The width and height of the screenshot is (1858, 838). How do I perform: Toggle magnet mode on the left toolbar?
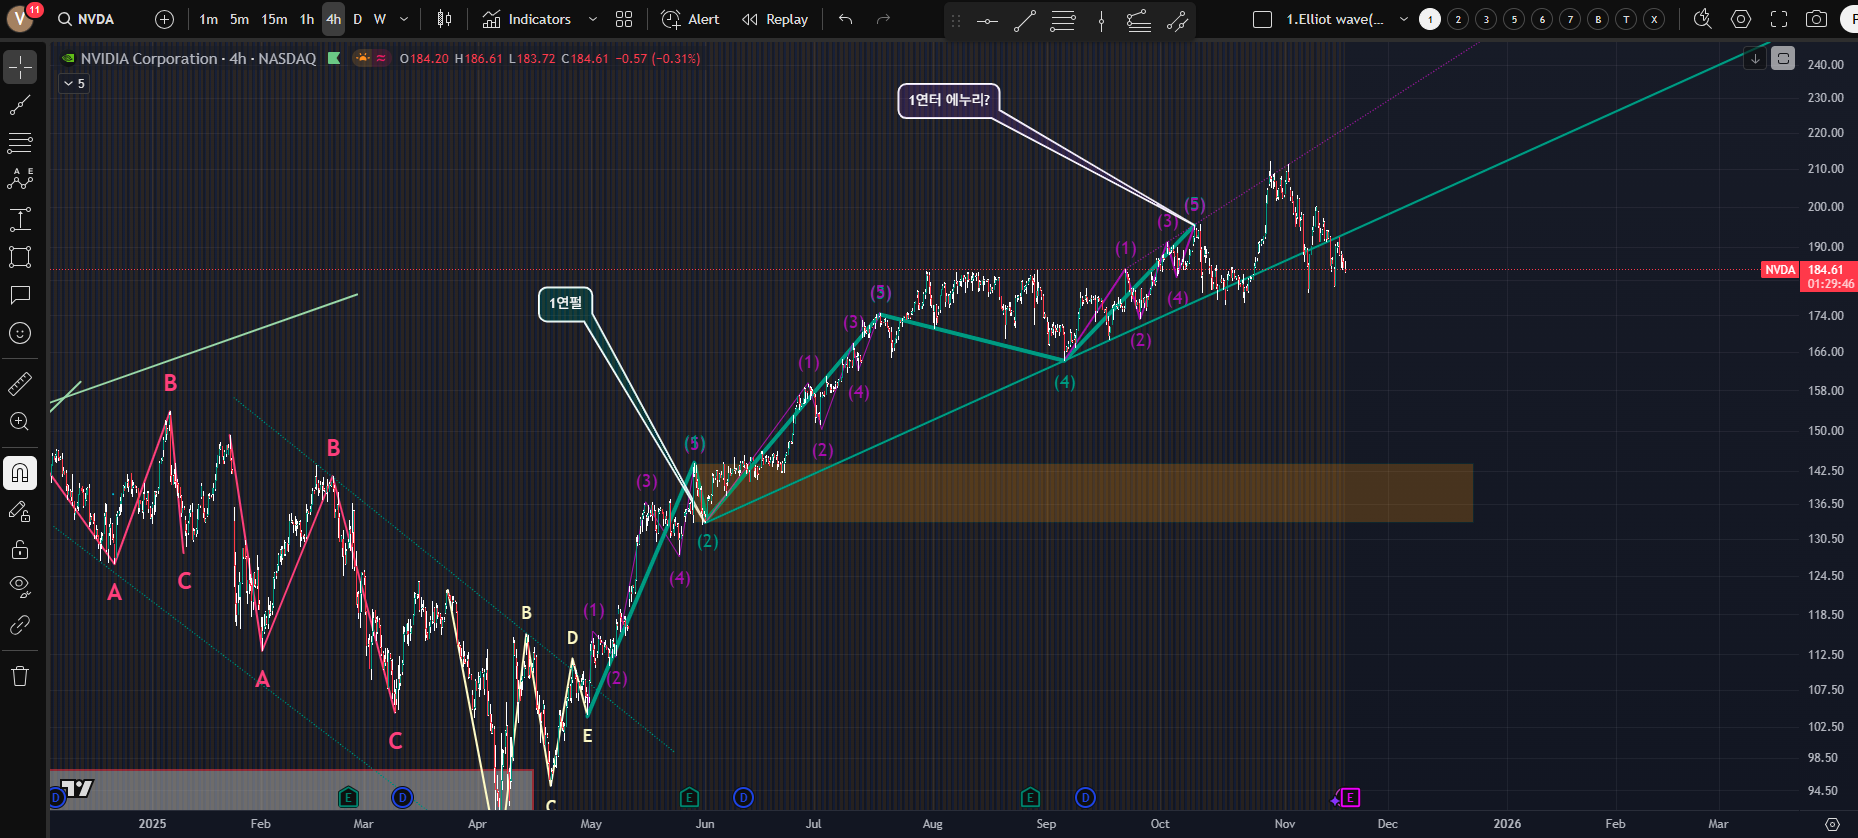tap(20, 473)
